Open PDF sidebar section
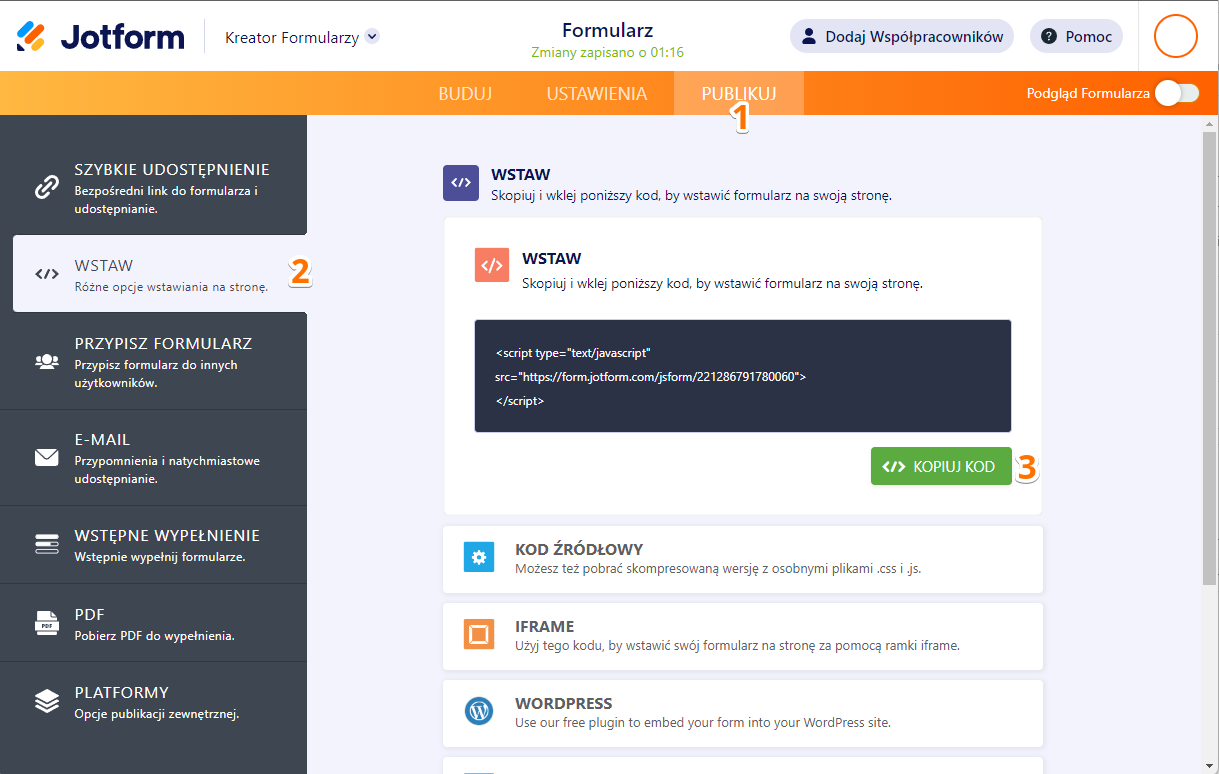 coord(153,622)
